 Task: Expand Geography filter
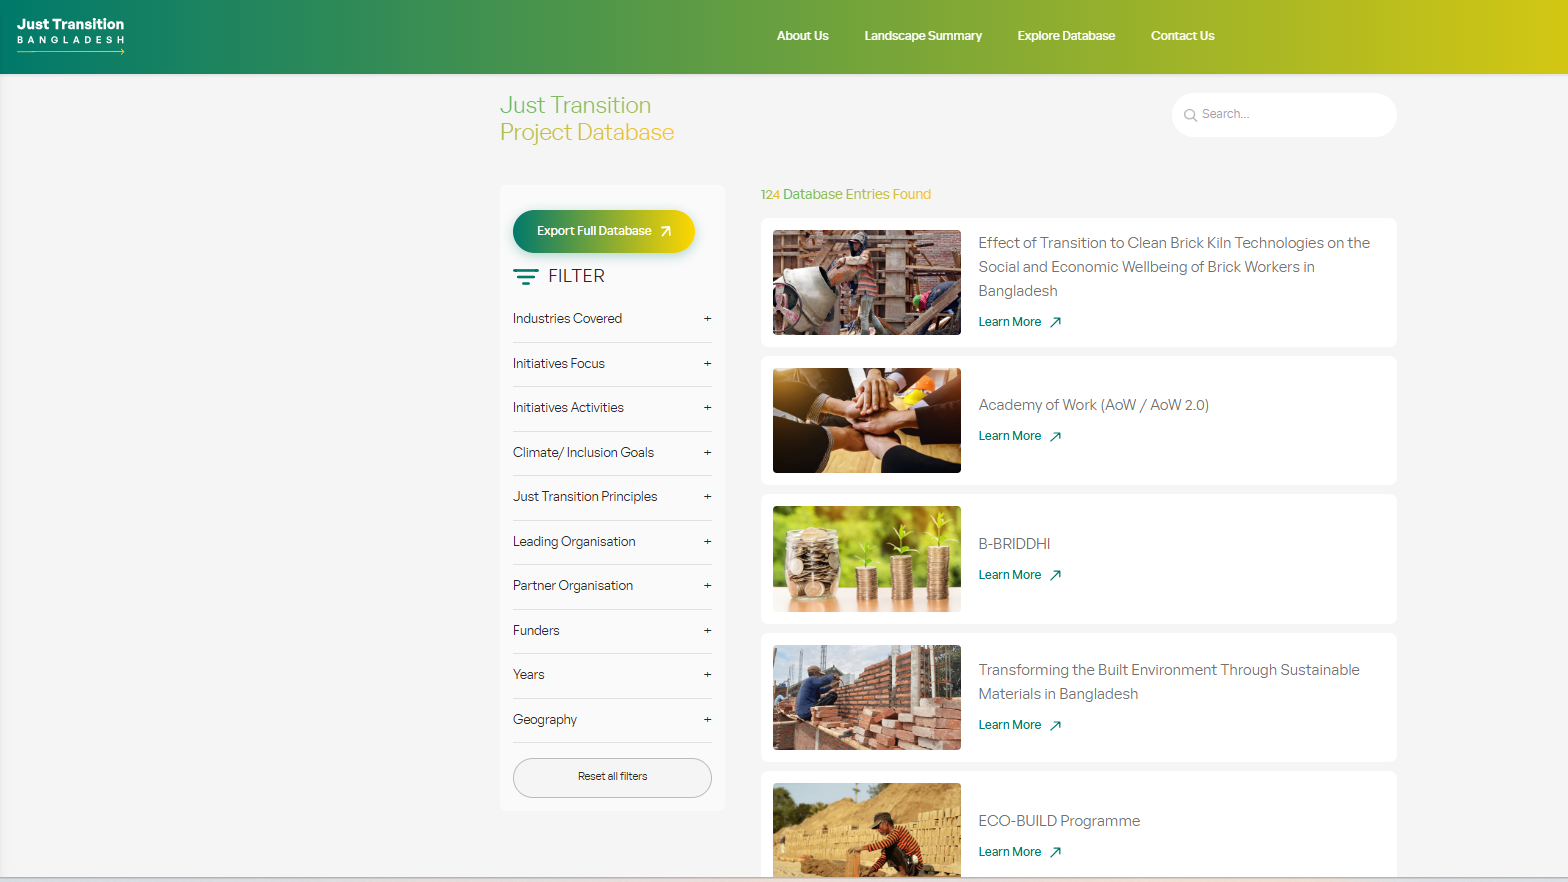612,720
